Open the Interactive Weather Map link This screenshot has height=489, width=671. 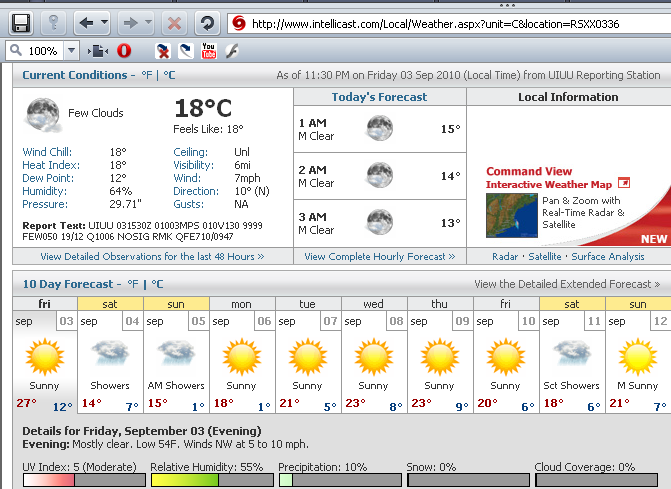548,185
